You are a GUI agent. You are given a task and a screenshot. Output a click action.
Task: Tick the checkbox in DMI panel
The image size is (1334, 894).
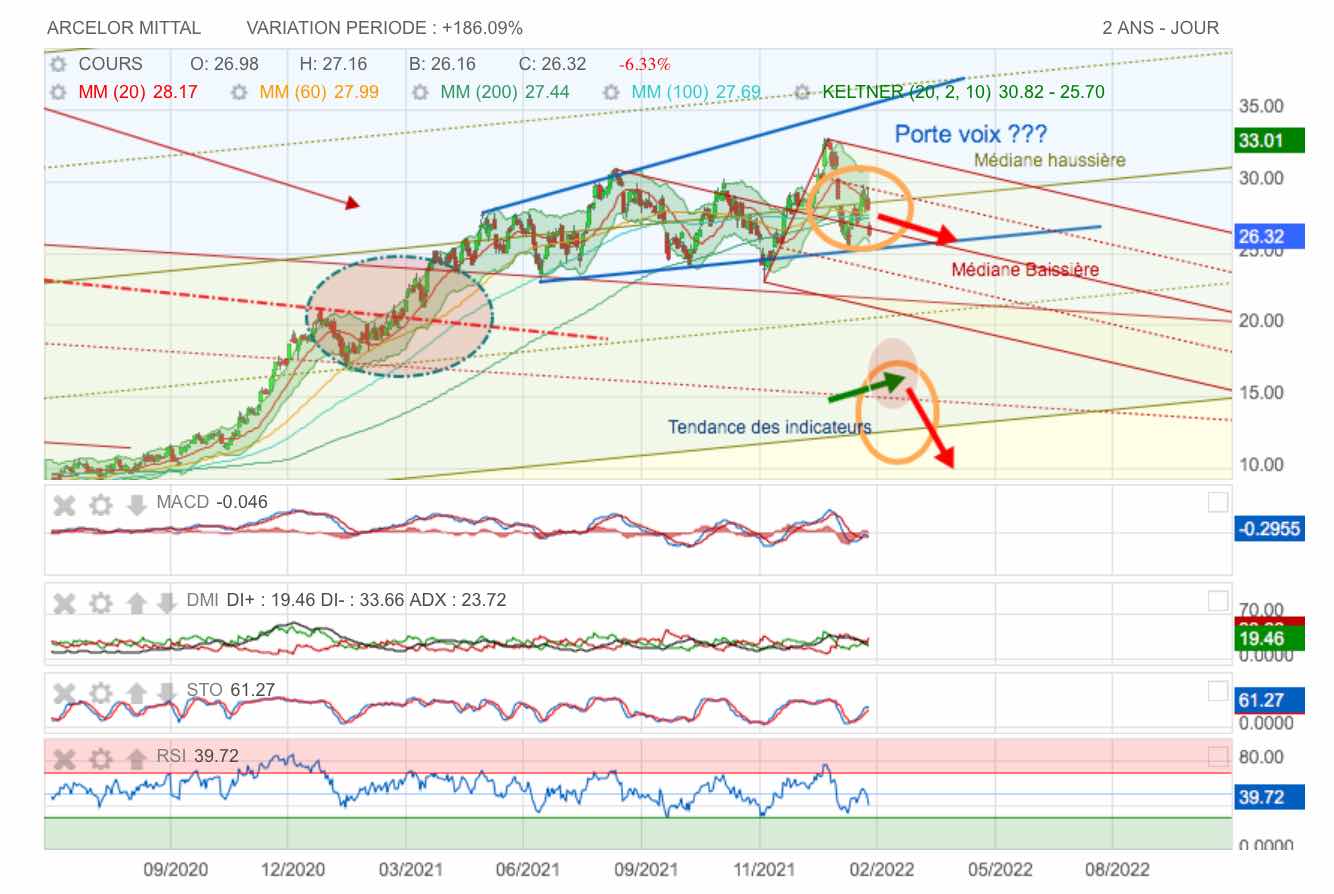tap(1217, 600)
